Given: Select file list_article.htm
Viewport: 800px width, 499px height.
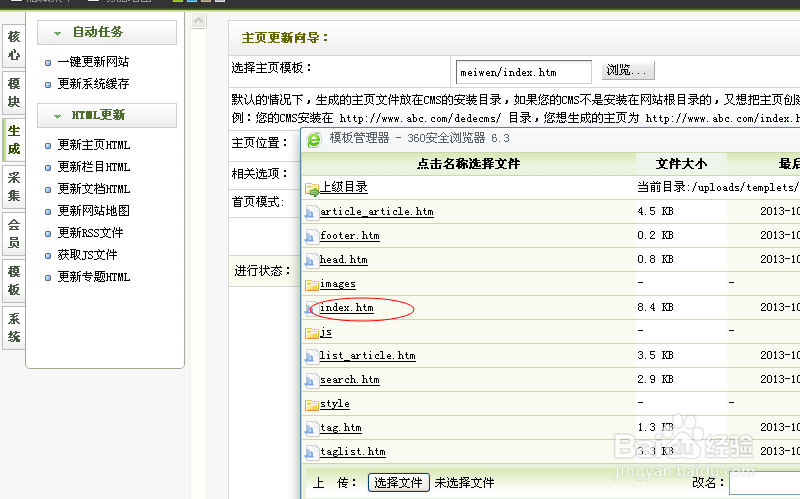Looking at the screenshot, I should 367,356.
